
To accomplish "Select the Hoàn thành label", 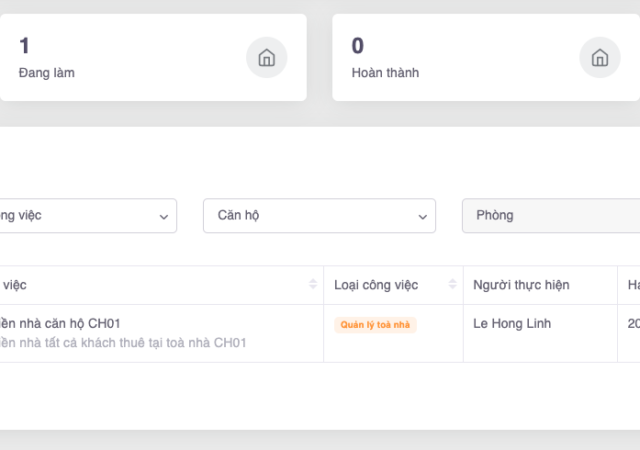I will coord(385,72).
